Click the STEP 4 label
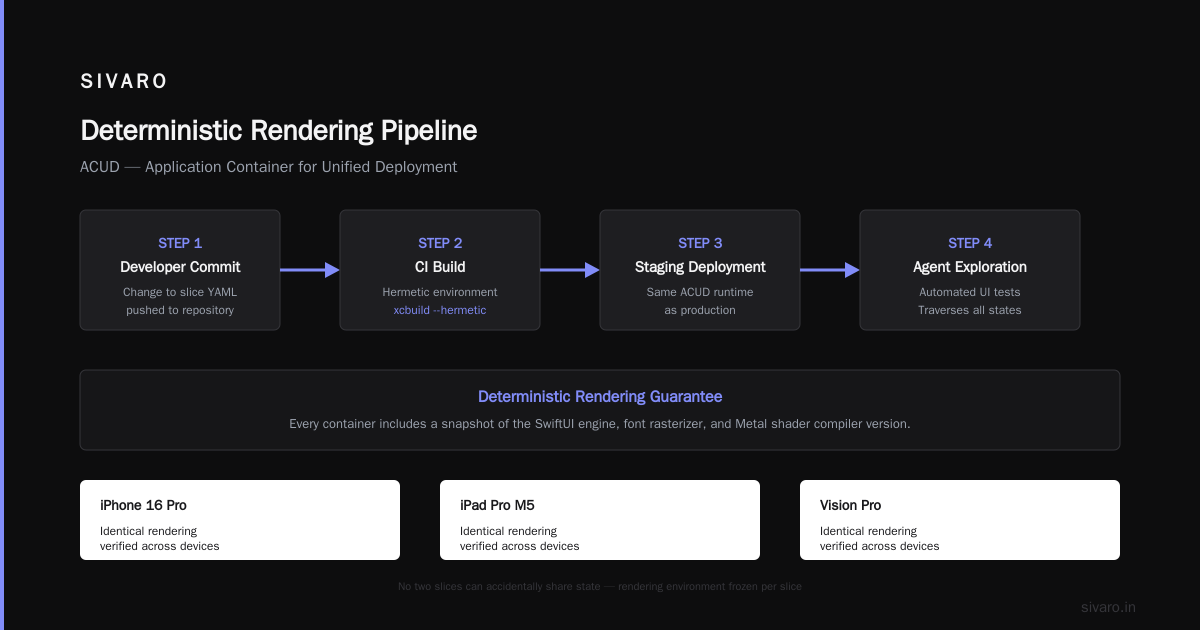The width and height of the screenshot is (1200, 630). (x=970, y=243)
